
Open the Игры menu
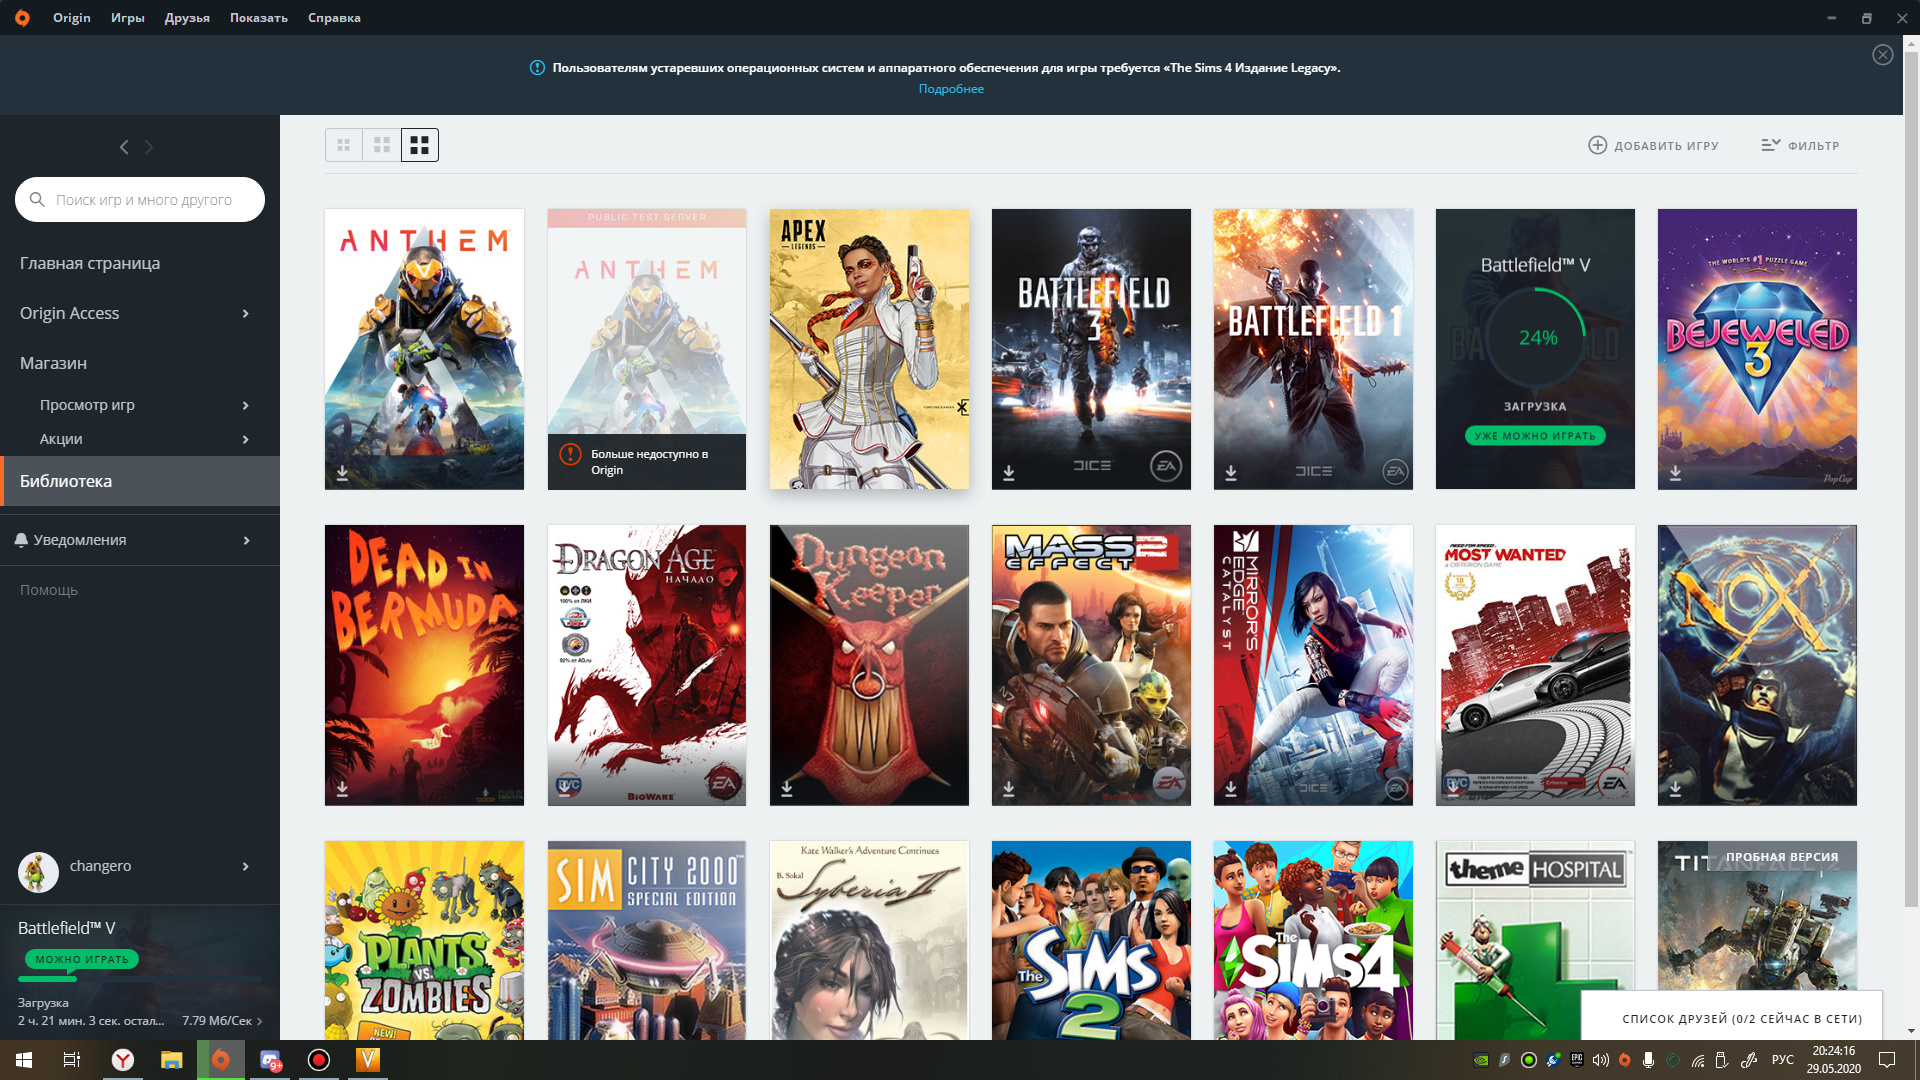coord(128,18)
